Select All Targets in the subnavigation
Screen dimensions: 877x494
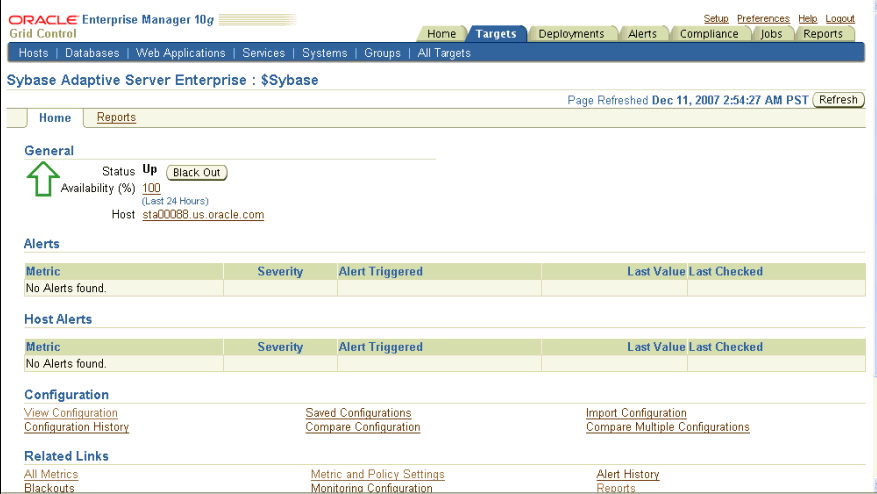(x=444, y=53)
